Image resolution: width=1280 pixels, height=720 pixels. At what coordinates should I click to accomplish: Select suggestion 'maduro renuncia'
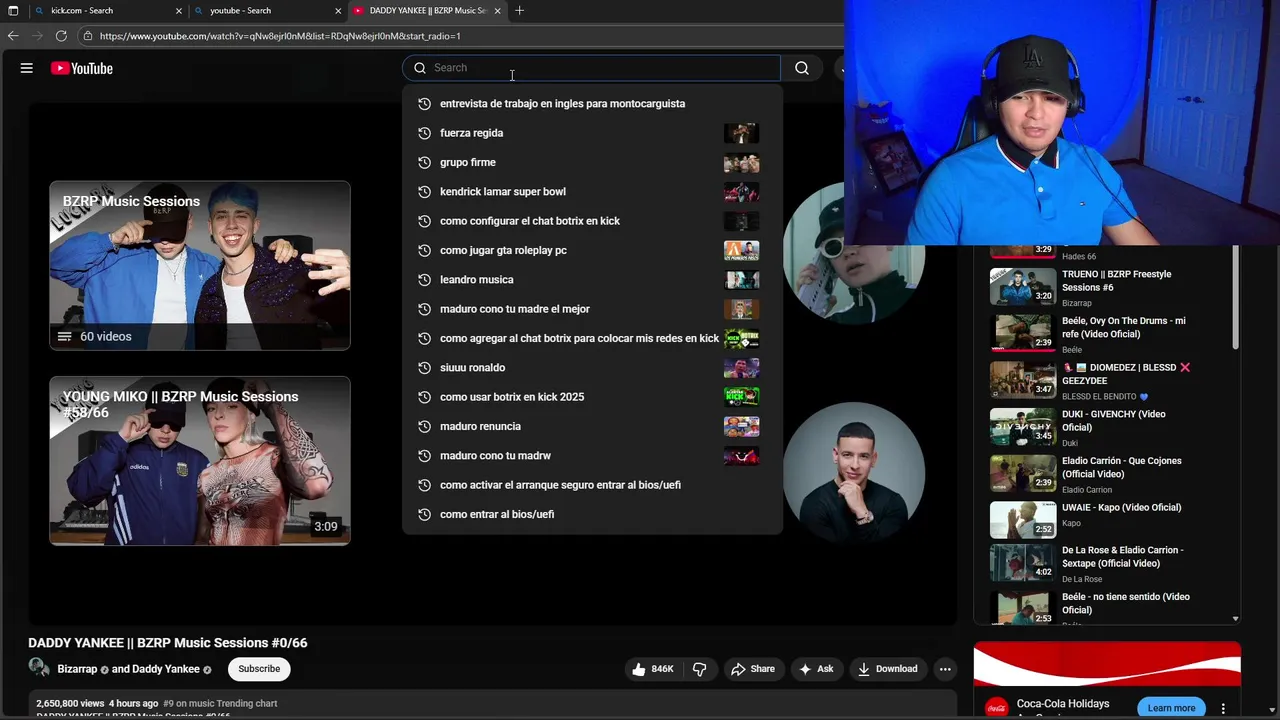pos(592,426)
